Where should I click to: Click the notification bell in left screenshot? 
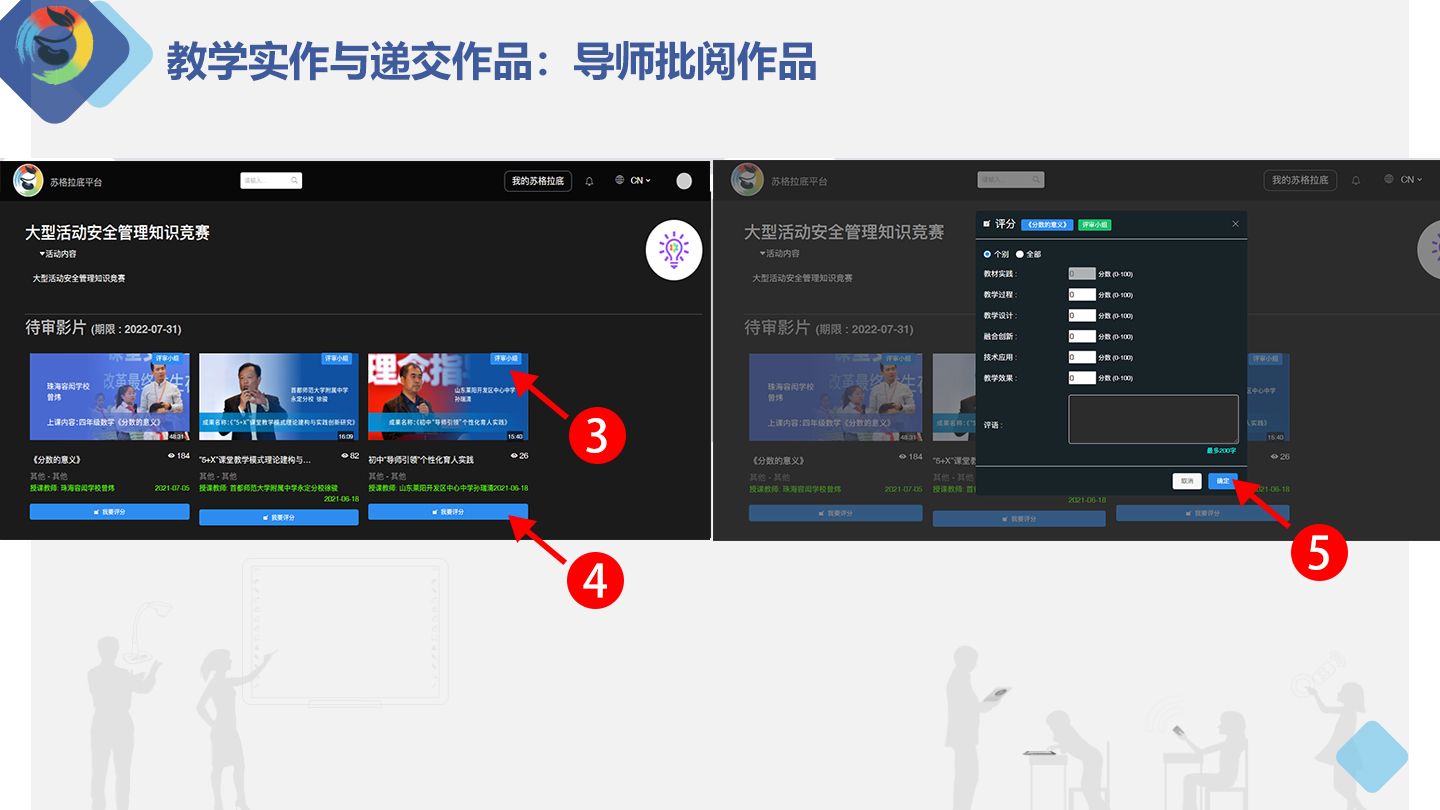coord(589,181)
